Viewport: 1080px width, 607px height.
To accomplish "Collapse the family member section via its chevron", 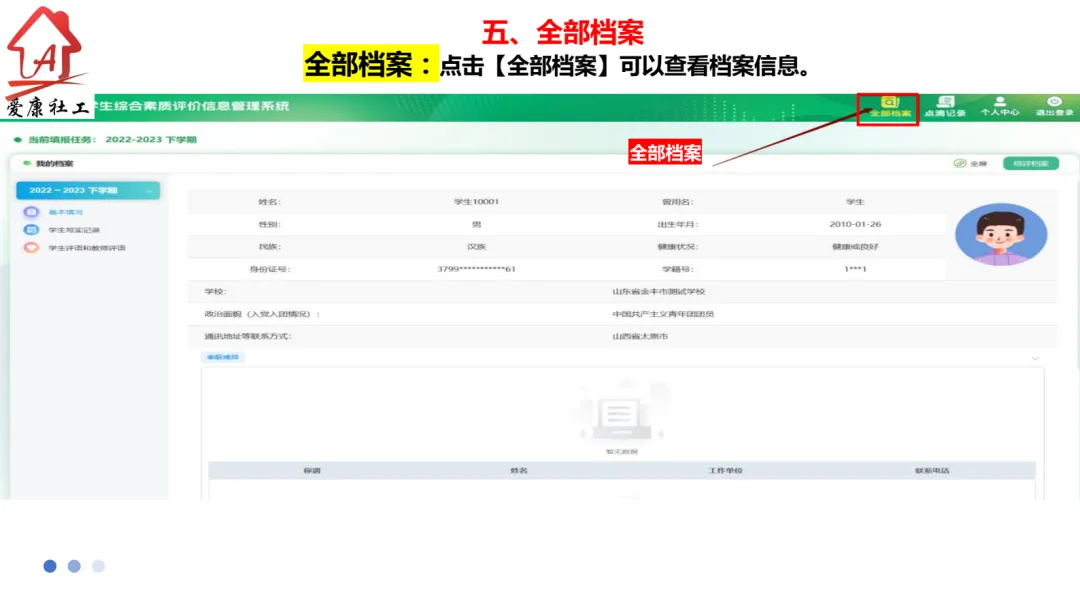I will (x=1035, y=358).
